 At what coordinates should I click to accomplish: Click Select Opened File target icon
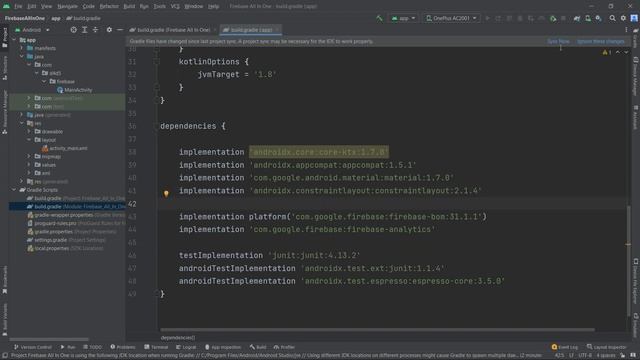[x=73, y=30]
